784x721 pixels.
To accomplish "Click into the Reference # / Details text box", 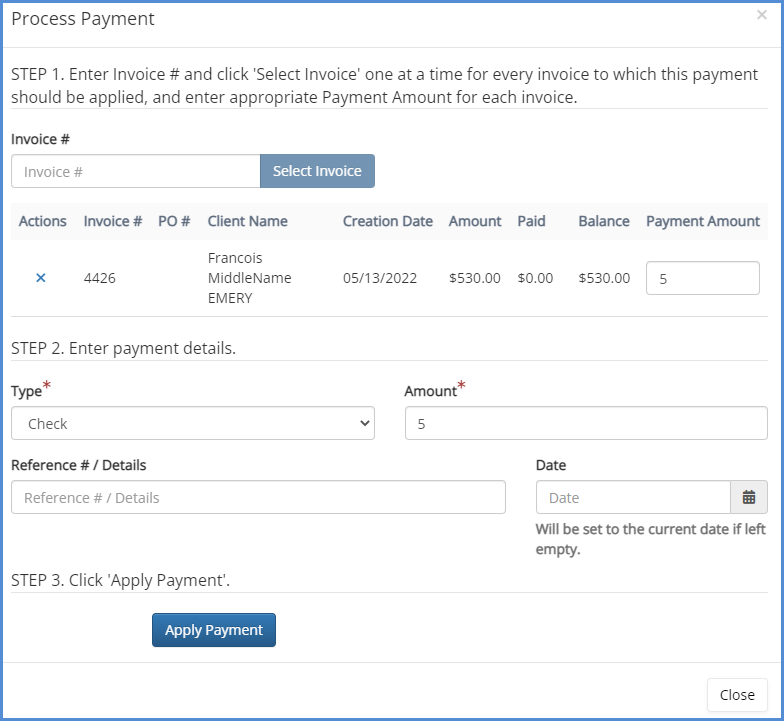I will tap(258, 497).
